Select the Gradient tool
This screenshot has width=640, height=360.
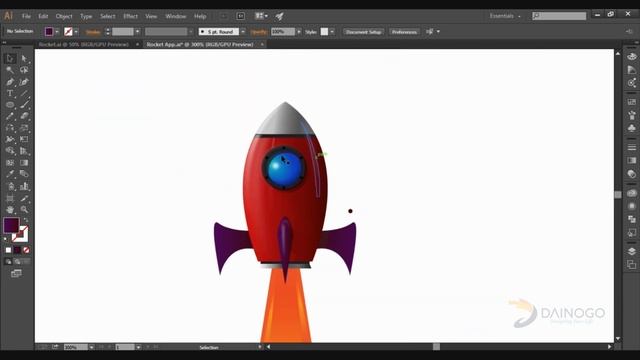point(24,163)
